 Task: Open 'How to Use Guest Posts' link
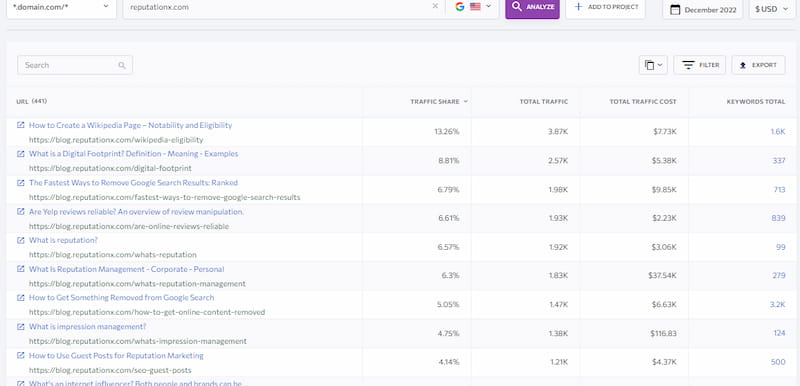click(116, 355)
